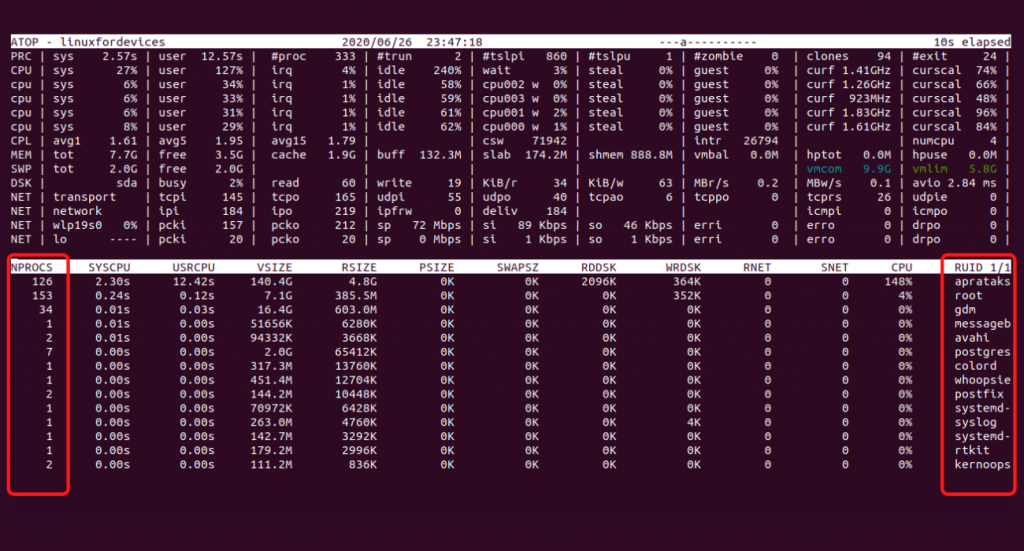Click the sda disk name
Image resolution: width=1024 pixels, height=551 pixels.
pos(127,183)
